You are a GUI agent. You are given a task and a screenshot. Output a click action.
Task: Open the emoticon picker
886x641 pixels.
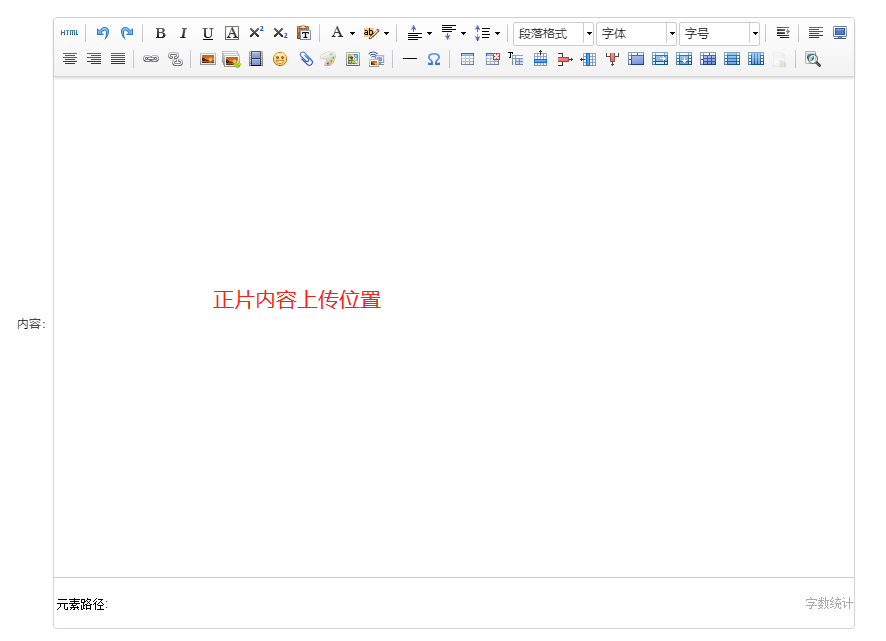point(280,59)
